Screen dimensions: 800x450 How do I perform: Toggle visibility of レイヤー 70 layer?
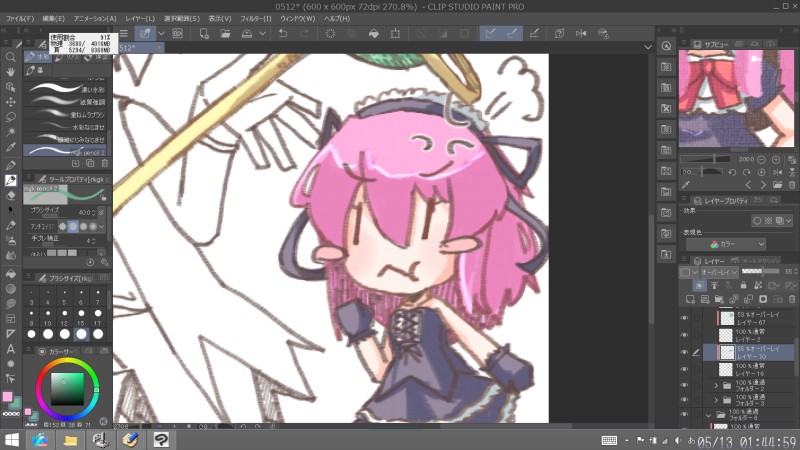point(684,352)
